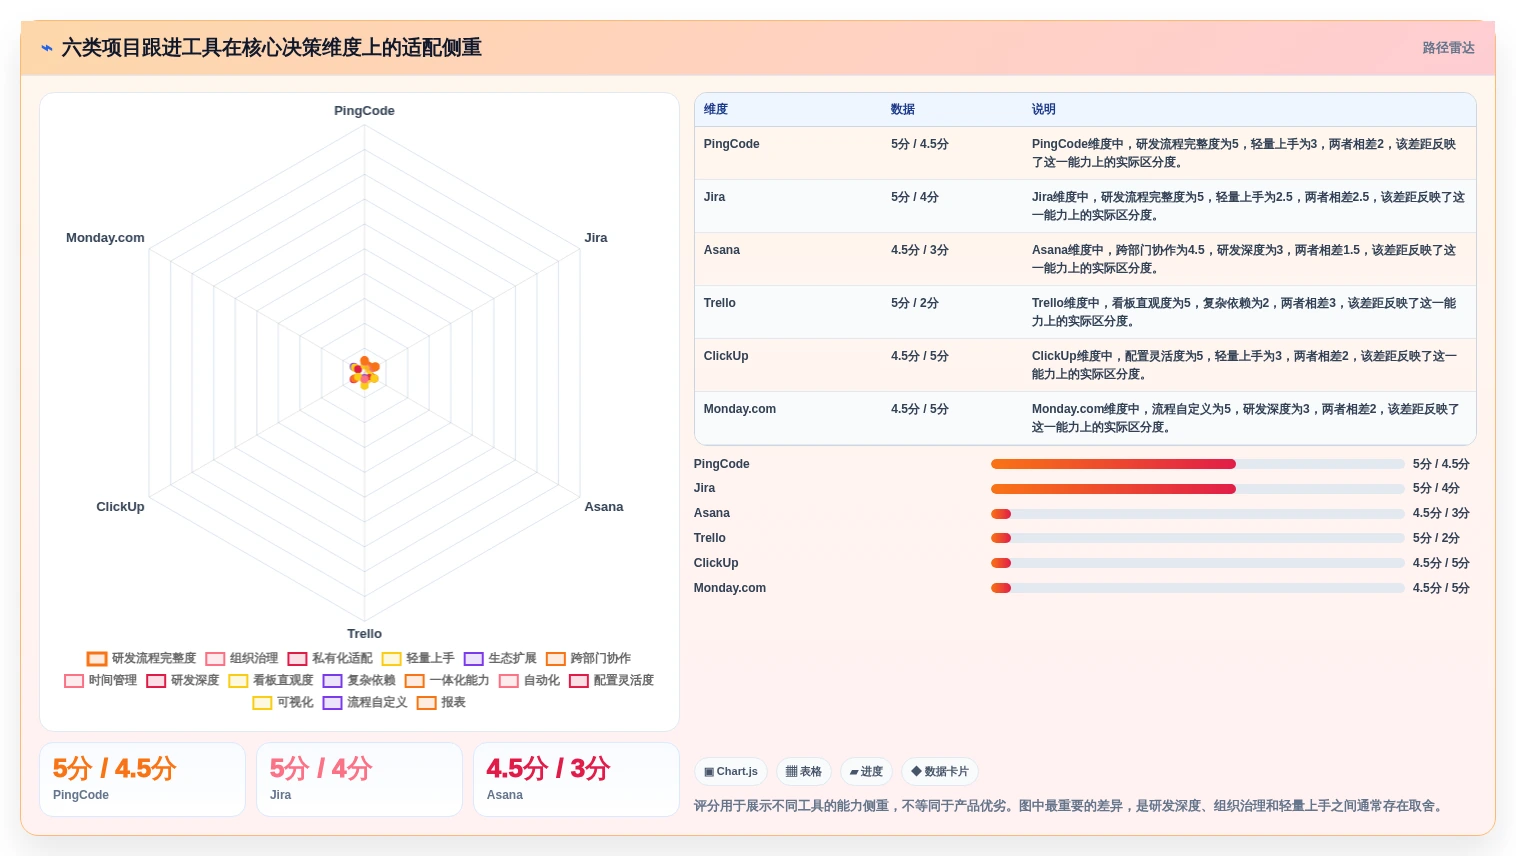Click the PingCode radar axis label
Viewport: 1516px width, 856px height.
364,111
